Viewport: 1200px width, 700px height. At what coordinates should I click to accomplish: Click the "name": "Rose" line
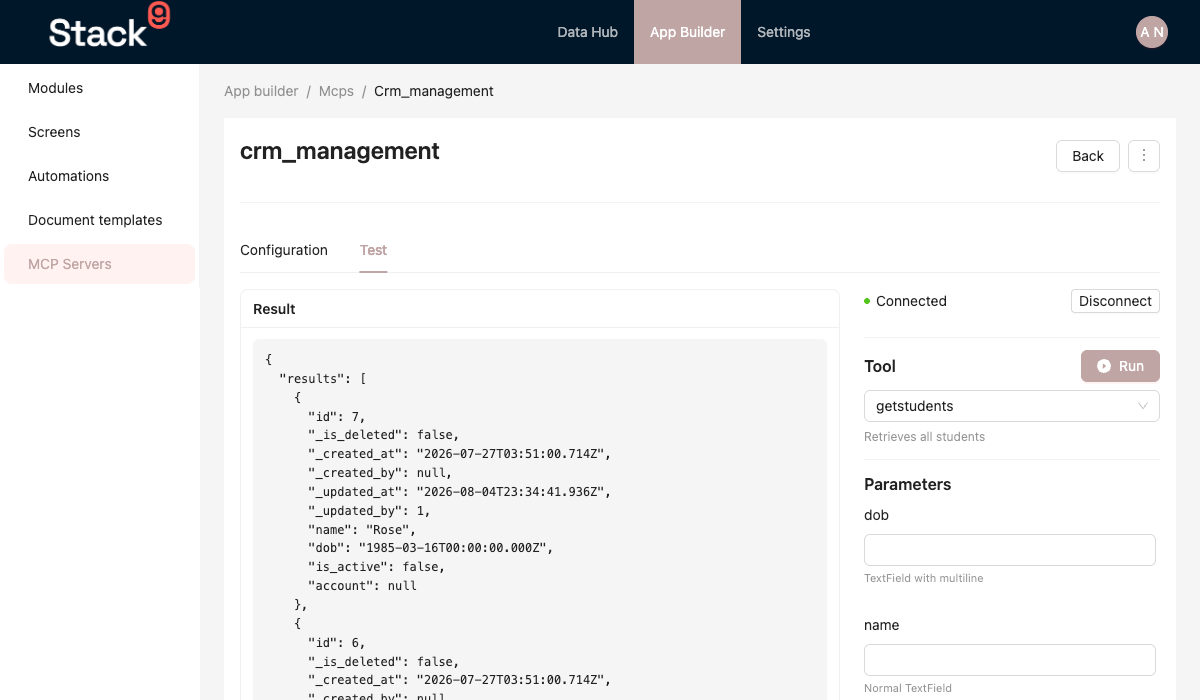(361, 529)
